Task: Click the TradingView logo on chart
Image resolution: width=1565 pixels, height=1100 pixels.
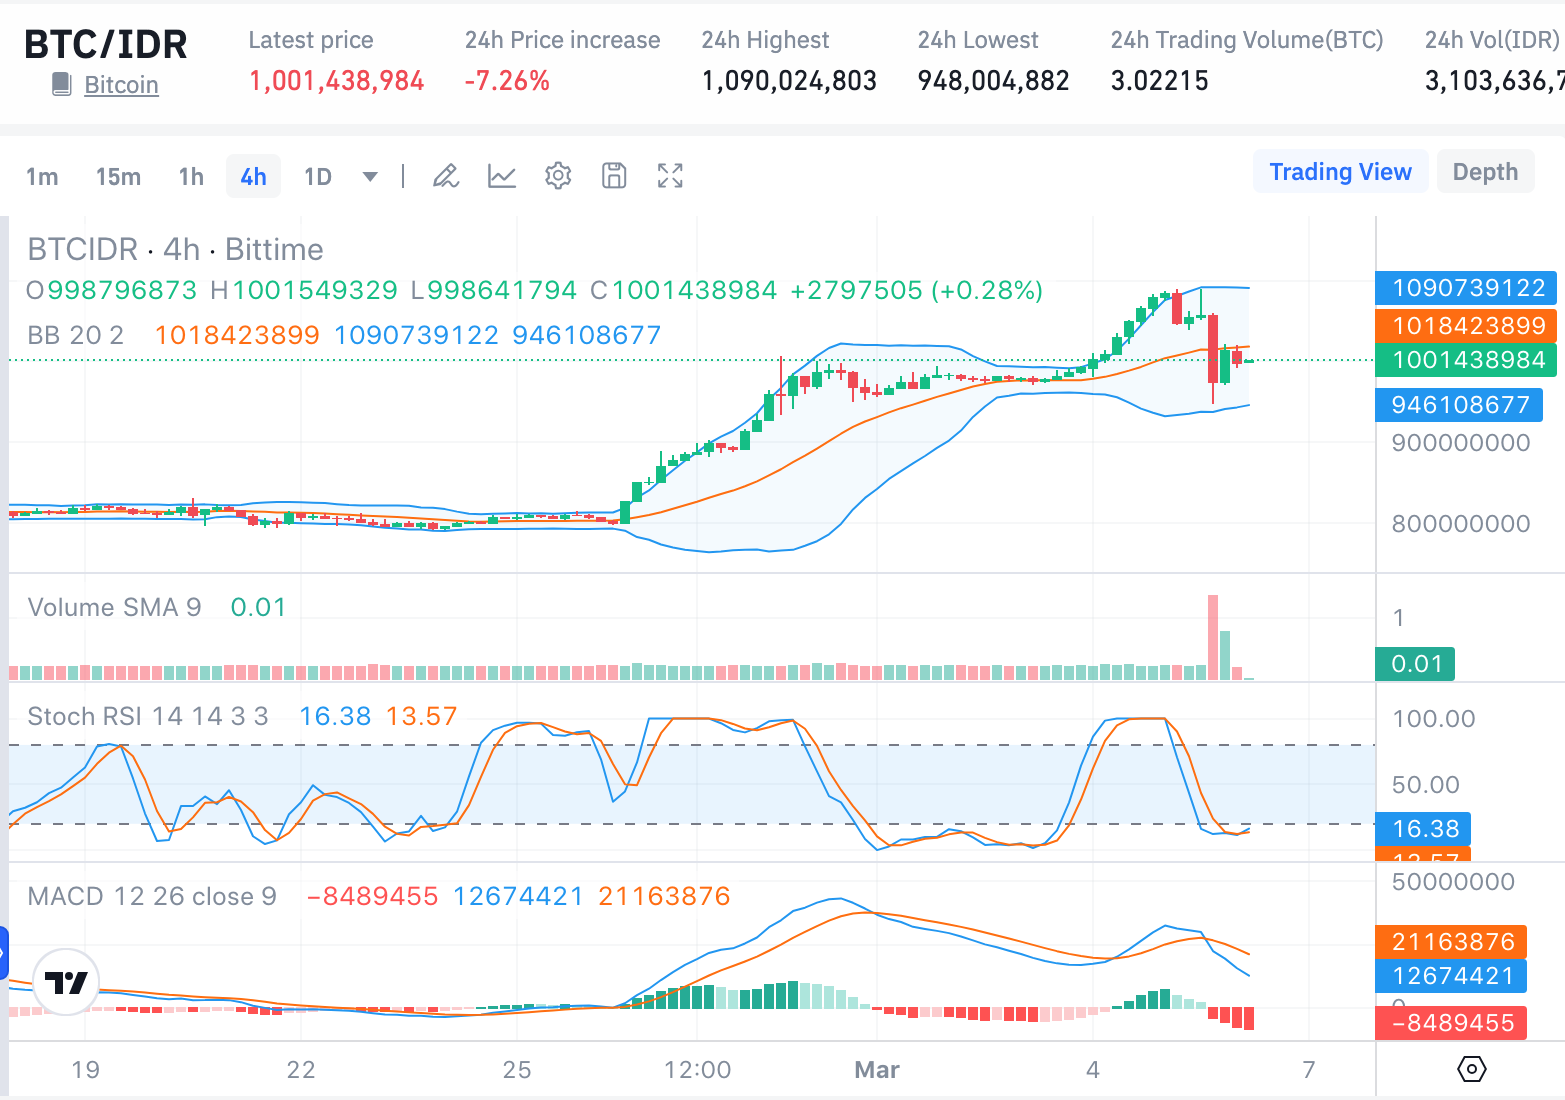Action: (x=67, y=982)
